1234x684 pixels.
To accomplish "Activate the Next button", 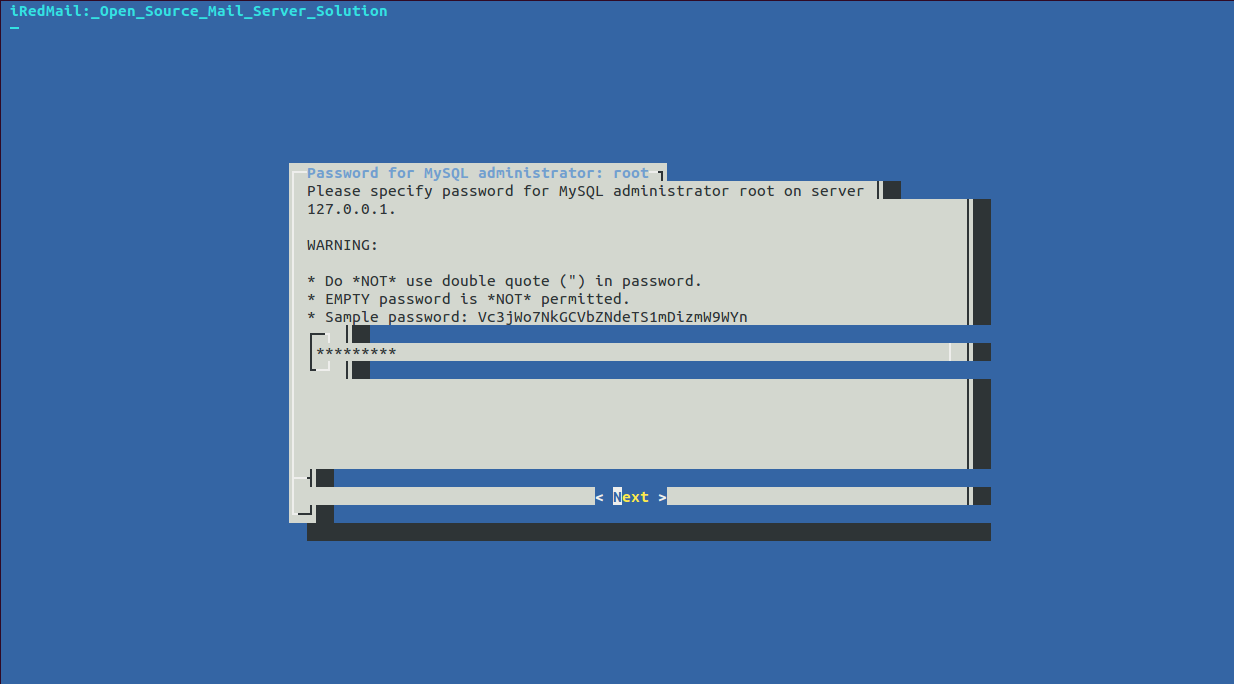I will click(x=631, y=497).
